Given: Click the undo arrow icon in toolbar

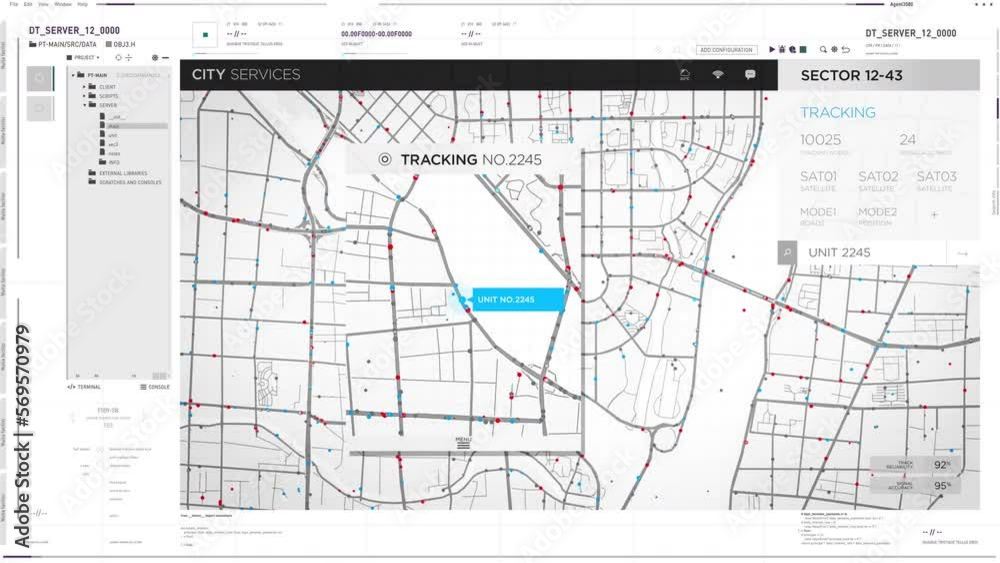Looking at the screenshot, I should [x=846, y=49].
